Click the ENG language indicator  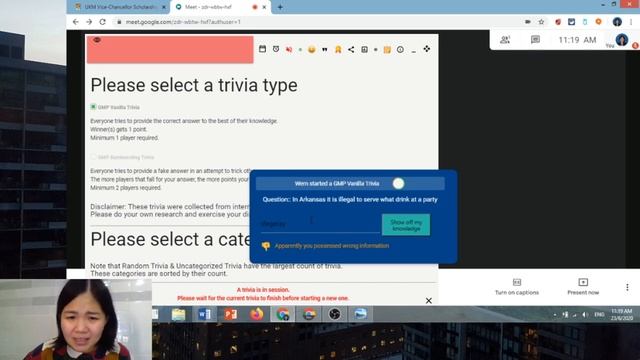pos(599,315)
